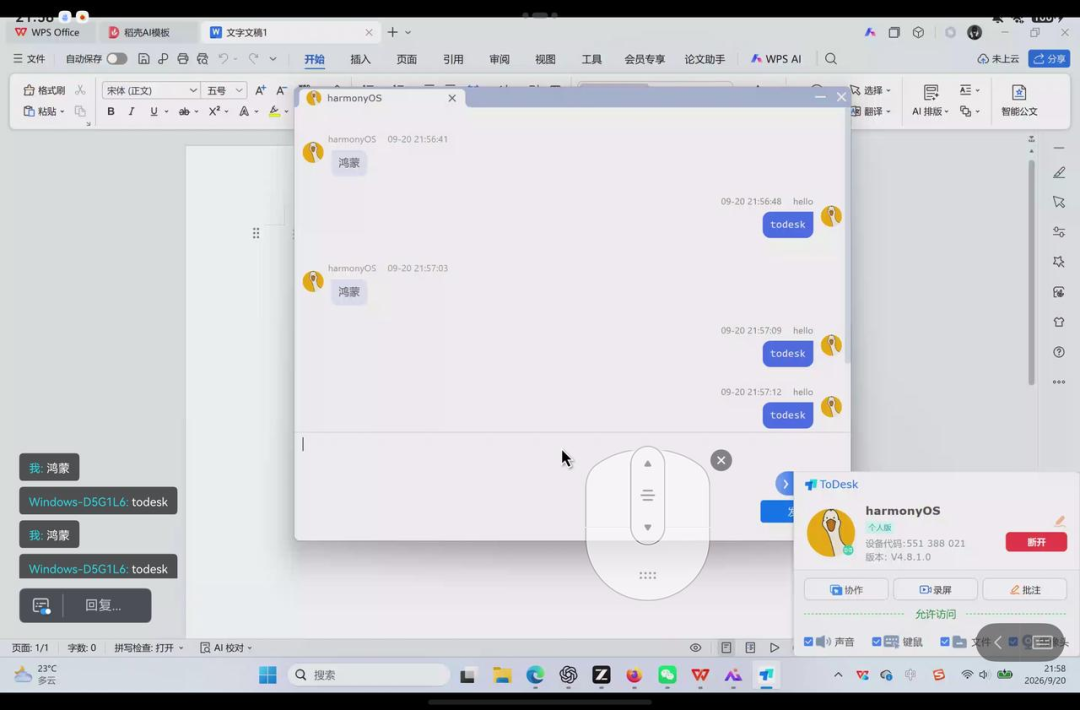Uncheck the 声音 access checkbox
Image resolution: width=1080 pixels, height=710 pixels.
coord(809,642)
